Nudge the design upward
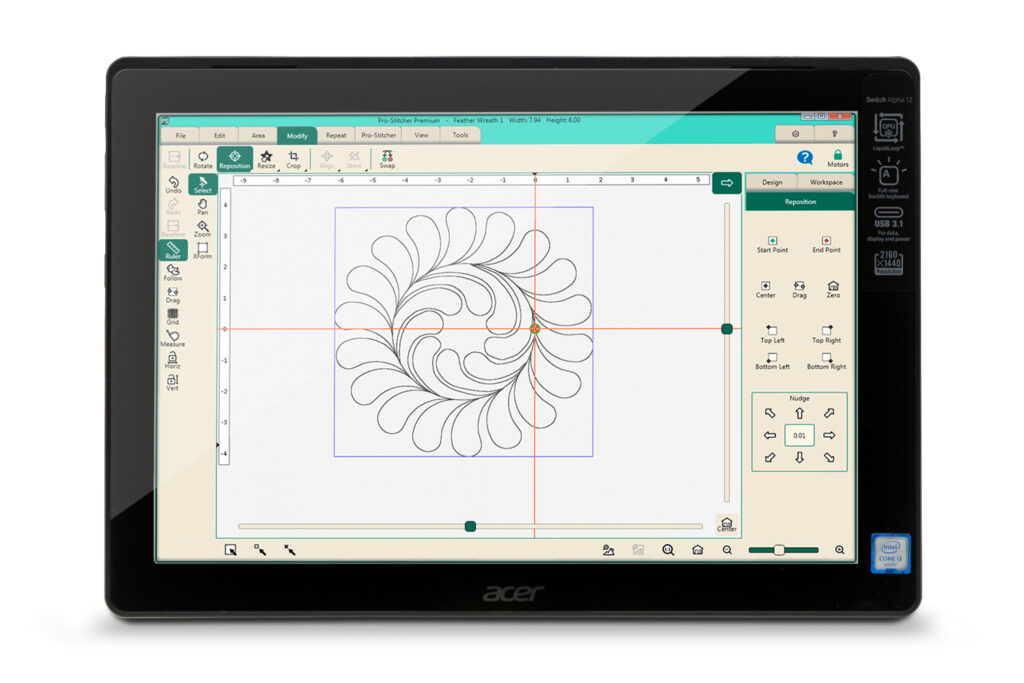This screenshot has height=683, width=1024. pyautogui.click(x=799, y=413)
